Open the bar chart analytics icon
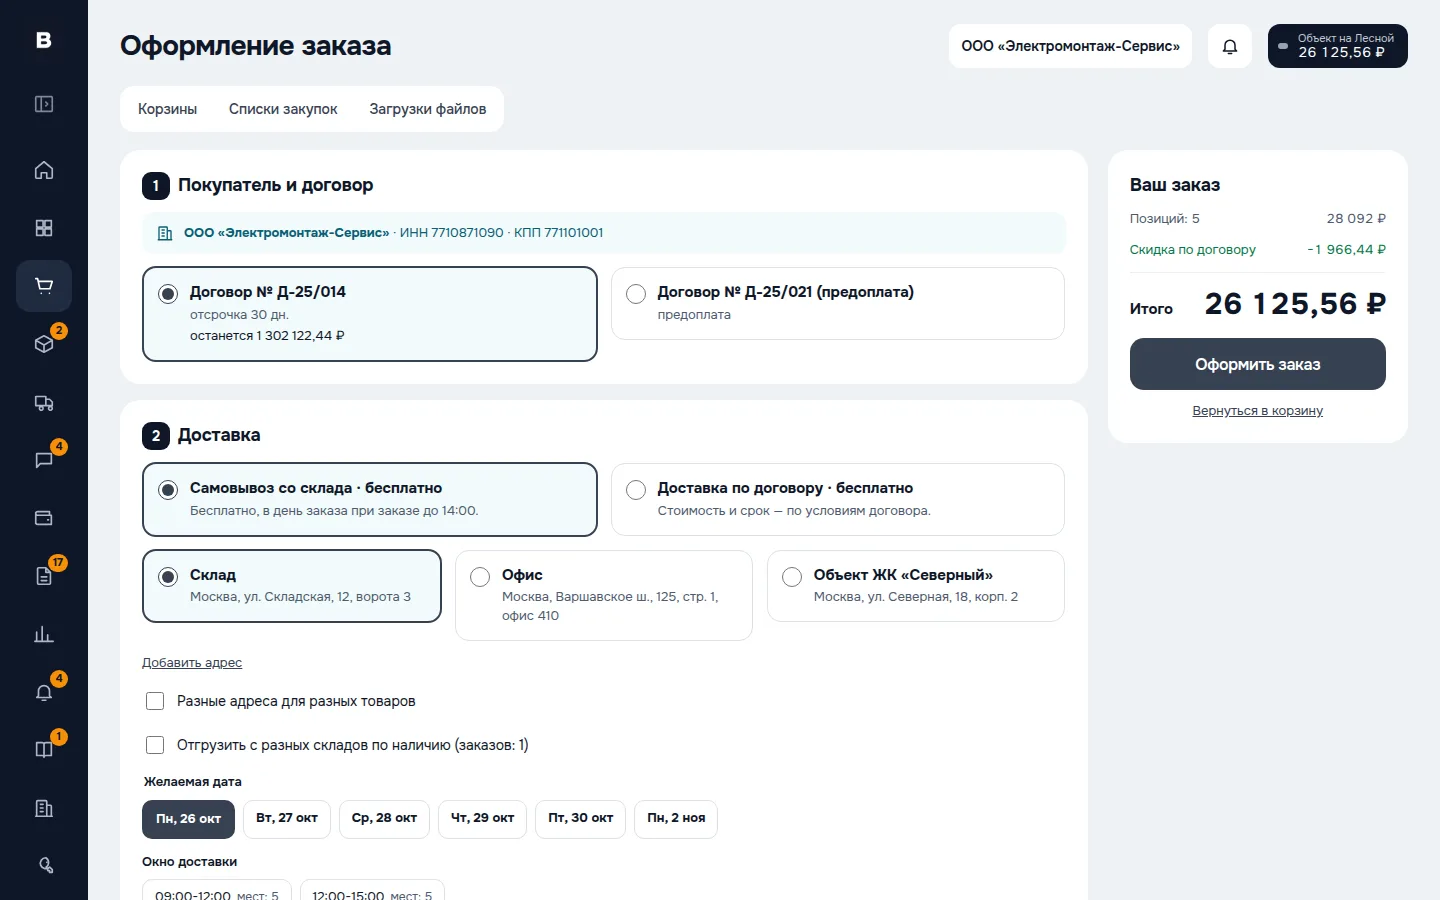The image size is (1440, 900). (x=44, y=634)
